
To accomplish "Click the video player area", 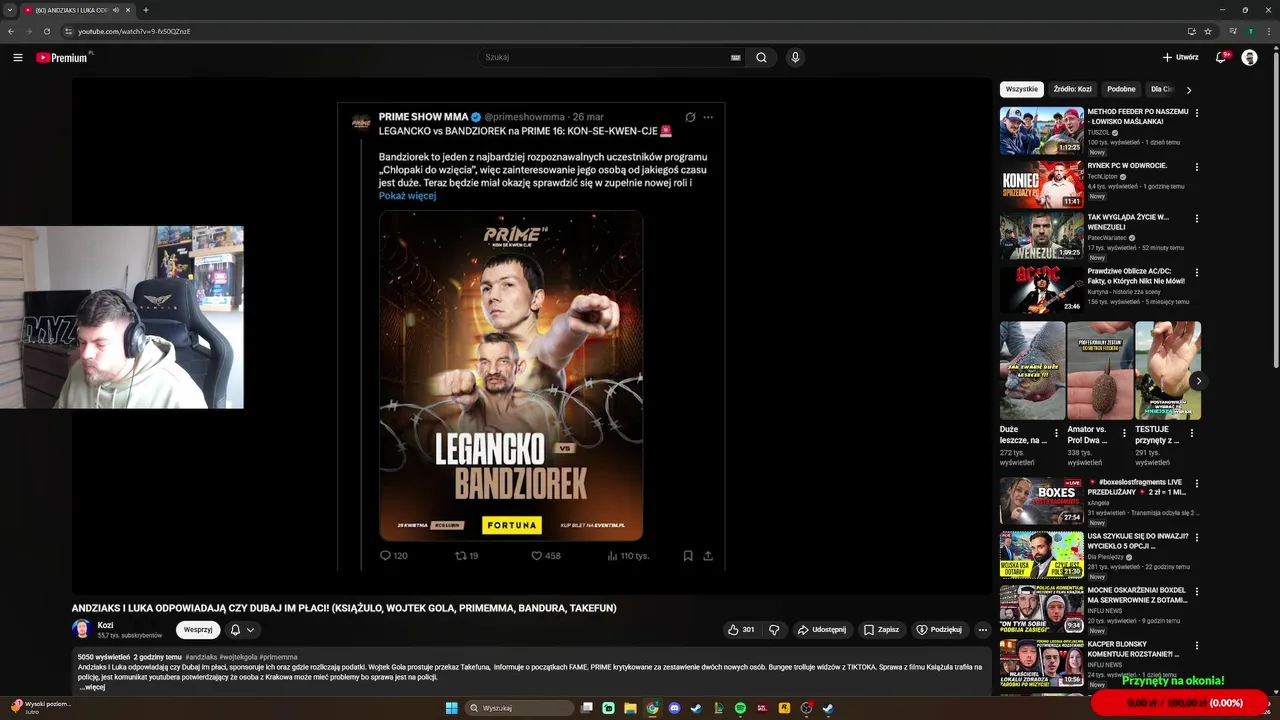I will (x=531, y=336).
